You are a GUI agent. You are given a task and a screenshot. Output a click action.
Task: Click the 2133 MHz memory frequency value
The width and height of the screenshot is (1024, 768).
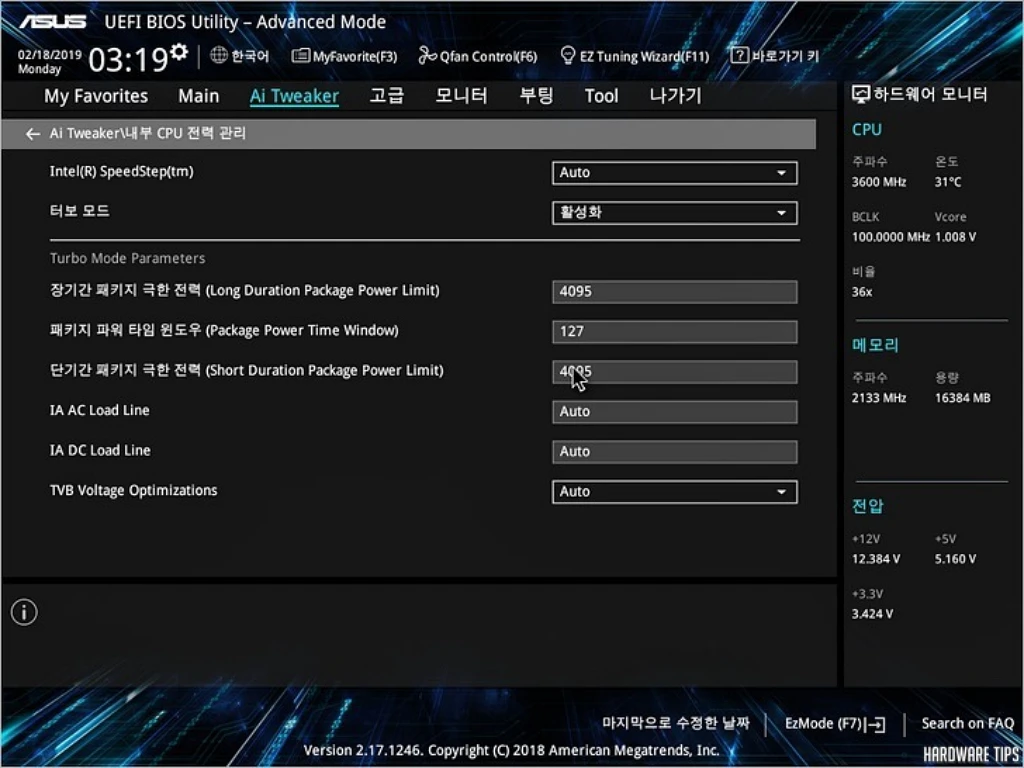(878, 398)
